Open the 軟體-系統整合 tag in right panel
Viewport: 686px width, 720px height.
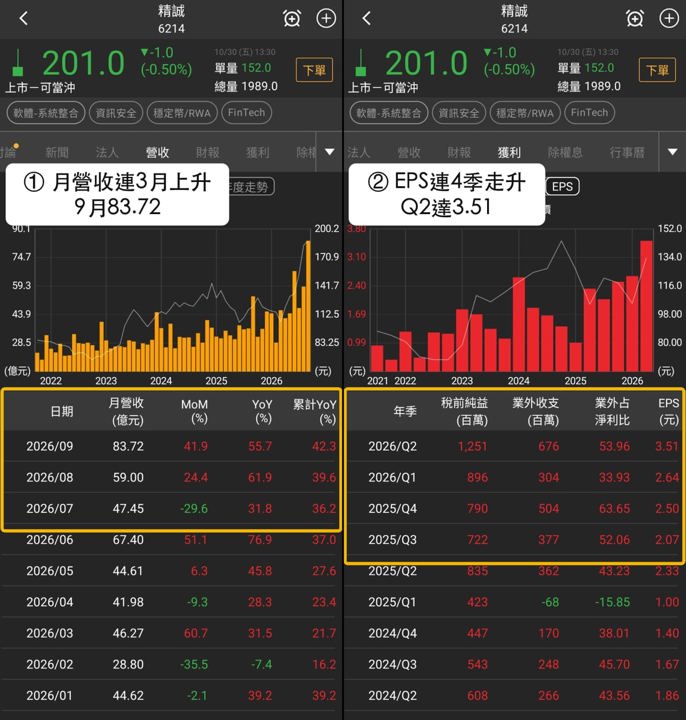[388, 113]
